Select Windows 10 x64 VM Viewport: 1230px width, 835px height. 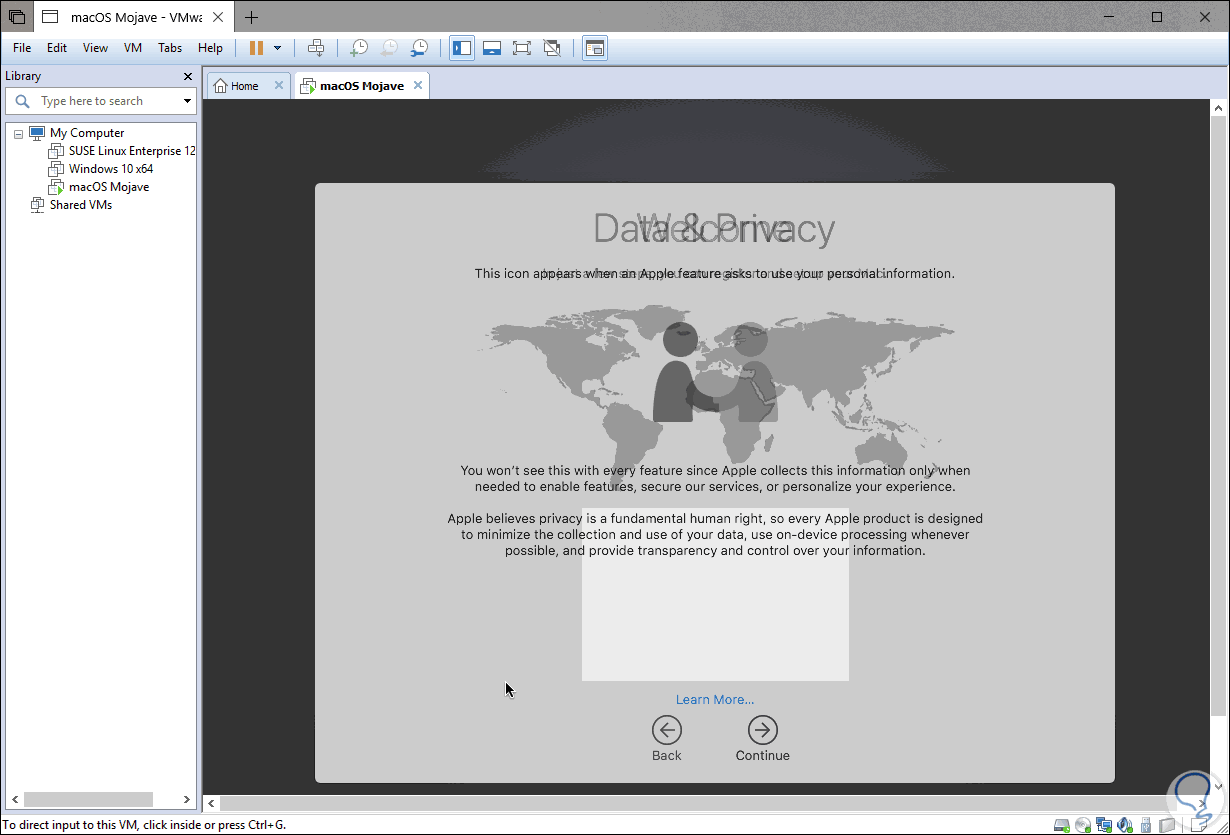(x=110, y=169)
